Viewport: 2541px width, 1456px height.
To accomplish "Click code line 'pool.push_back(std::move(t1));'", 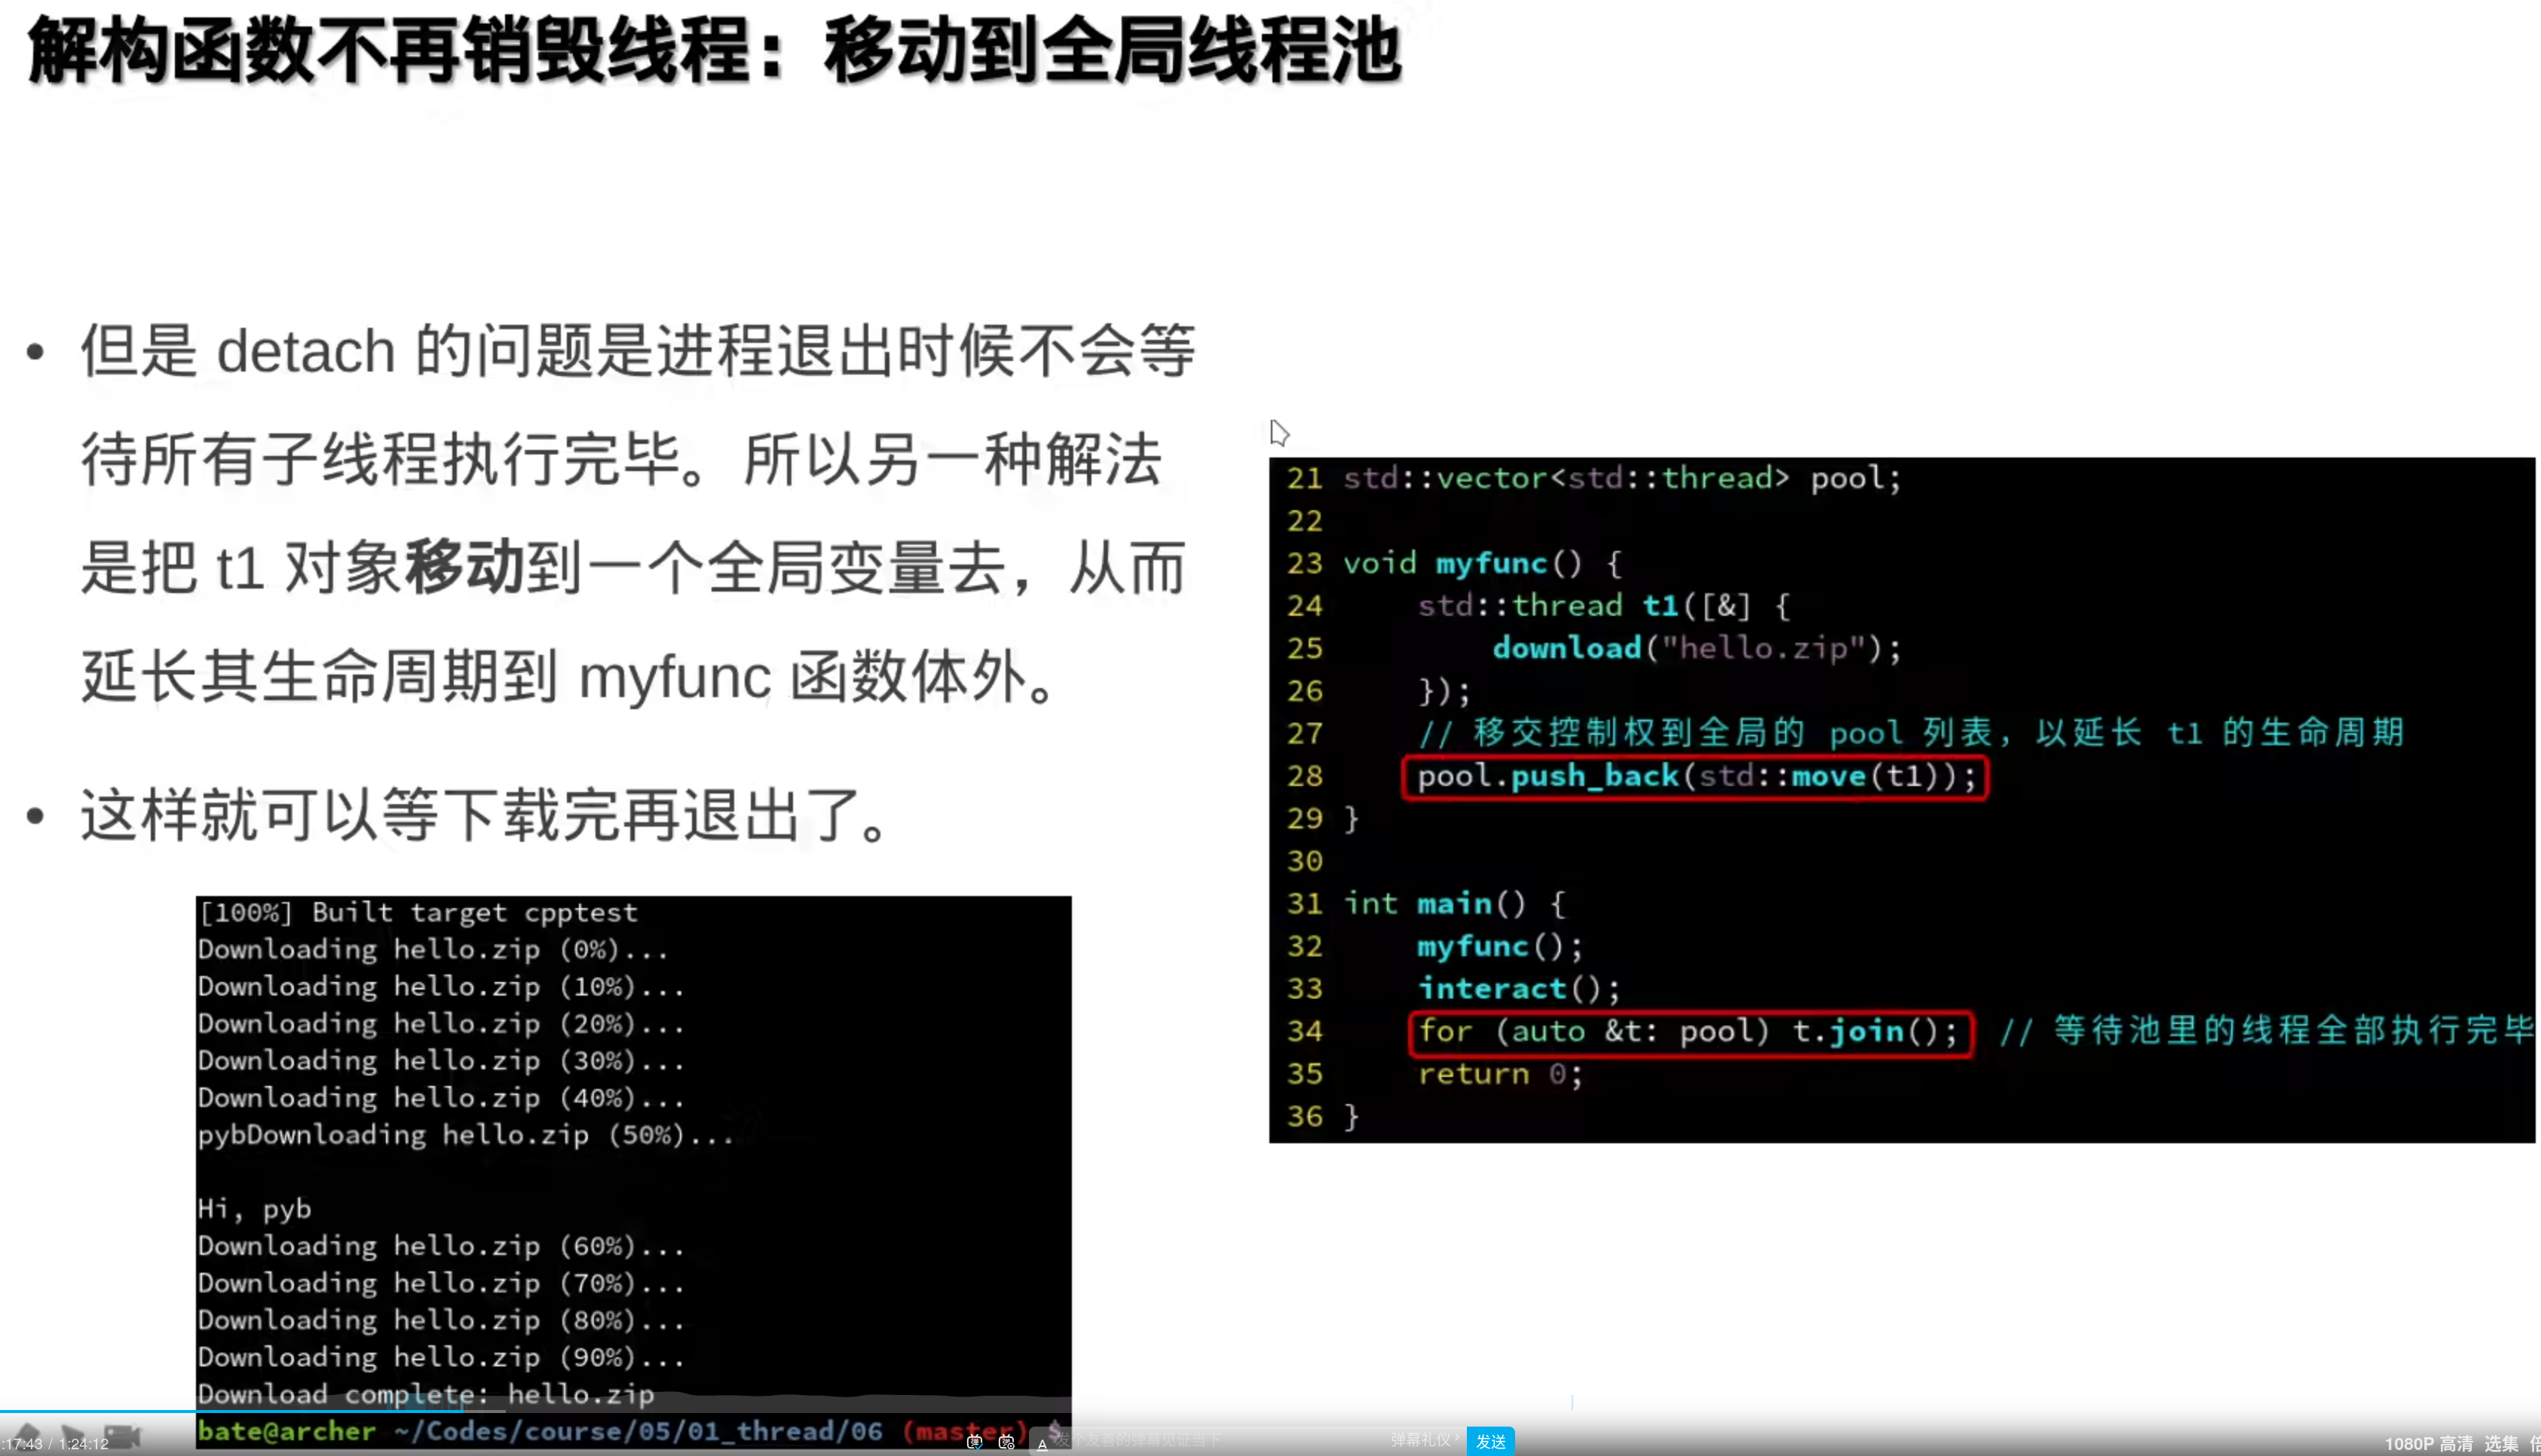I will tap(1696, 777).
